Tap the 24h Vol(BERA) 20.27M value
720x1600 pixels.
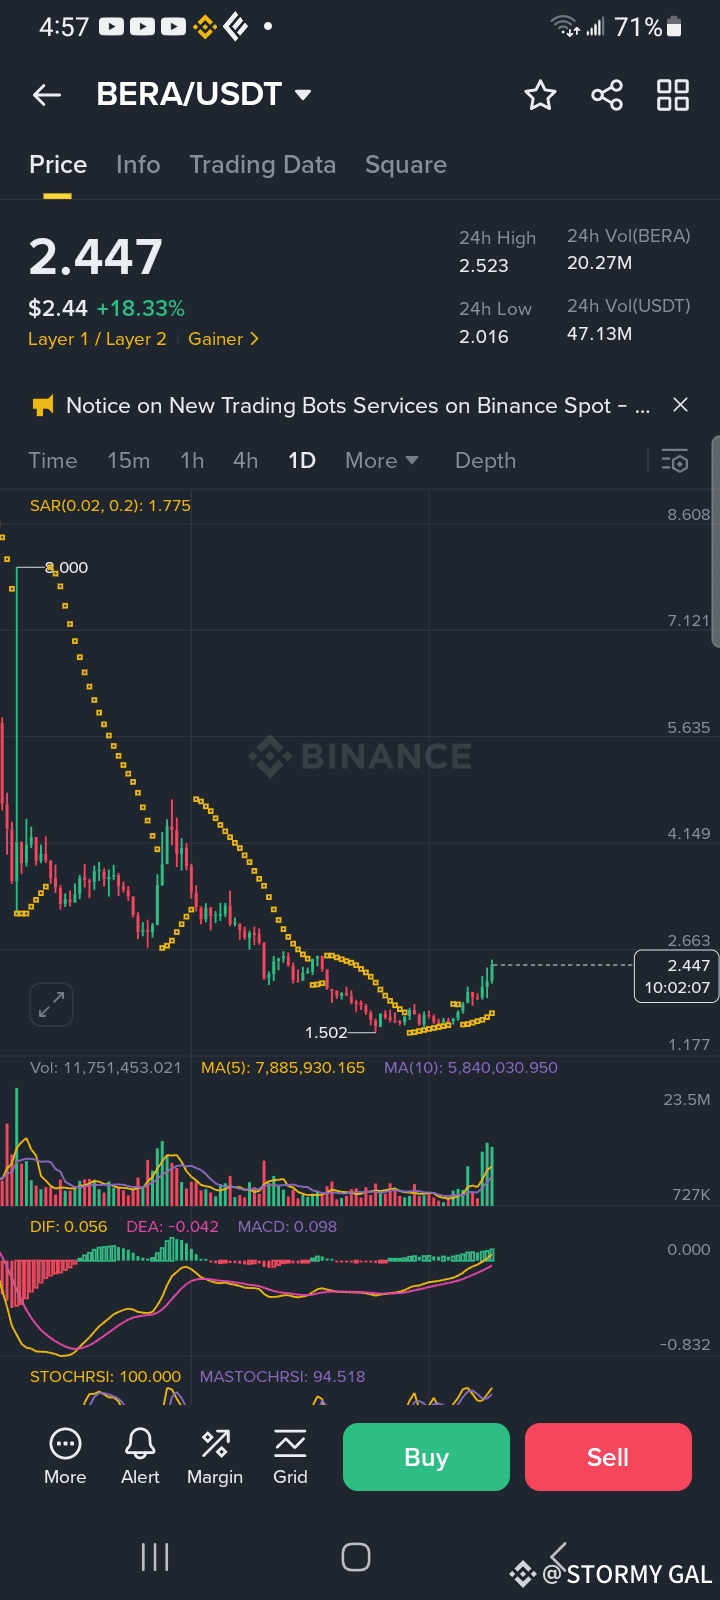click(599, 263)
